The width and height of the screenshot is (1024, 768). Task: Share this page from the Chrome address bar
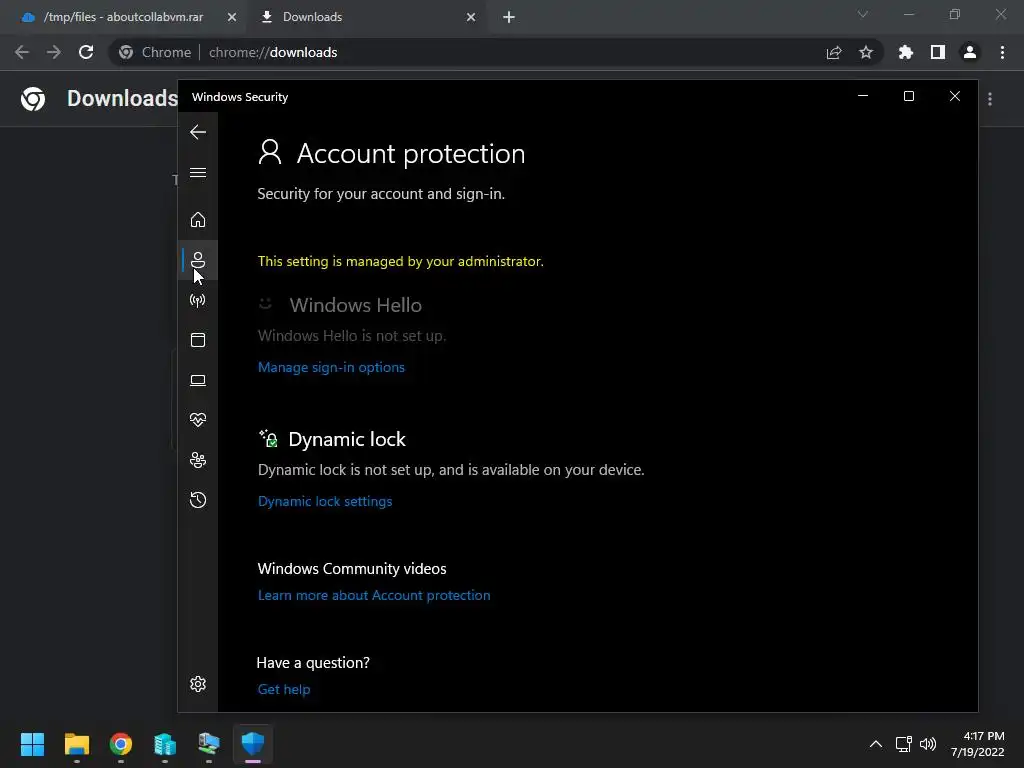click(834, 52)
